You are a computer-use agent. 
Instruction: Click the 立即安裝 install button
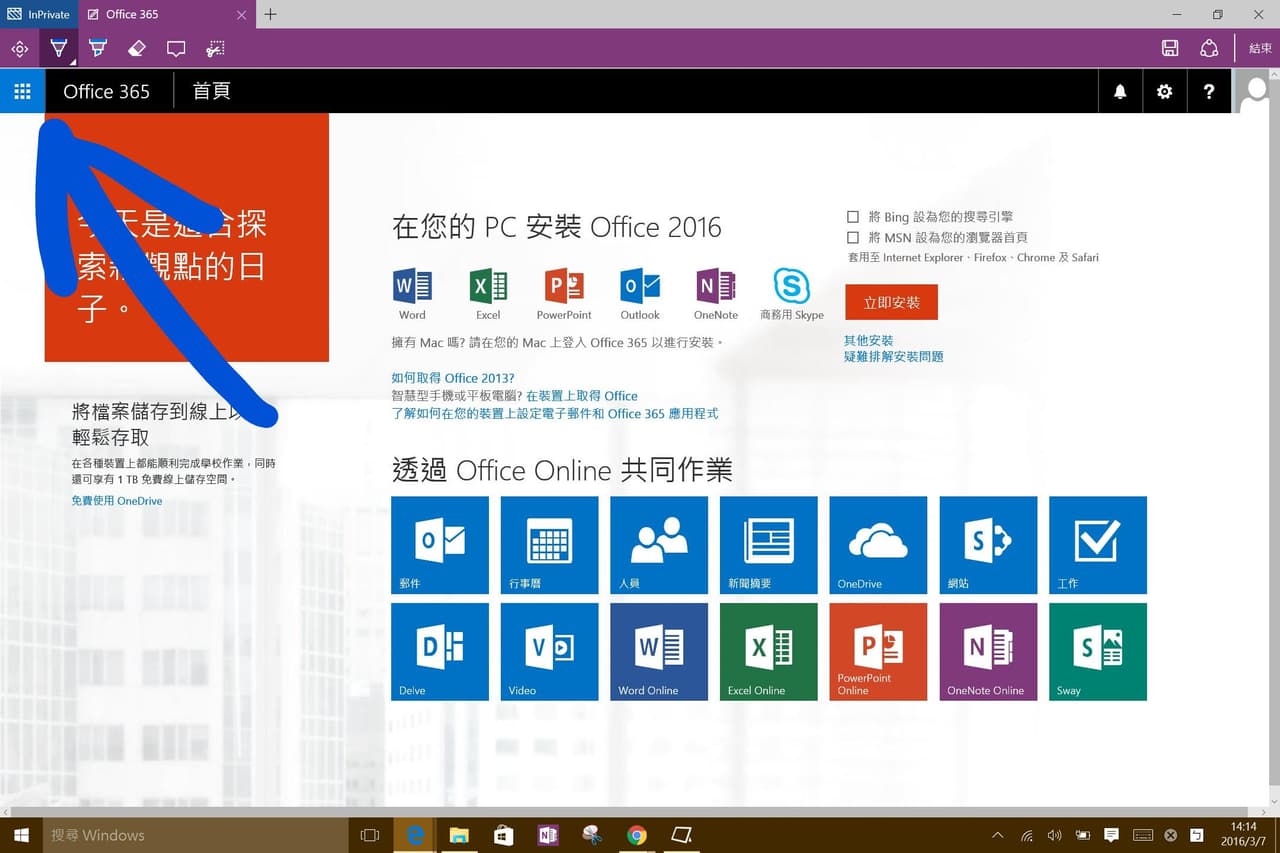click(891, 302)
